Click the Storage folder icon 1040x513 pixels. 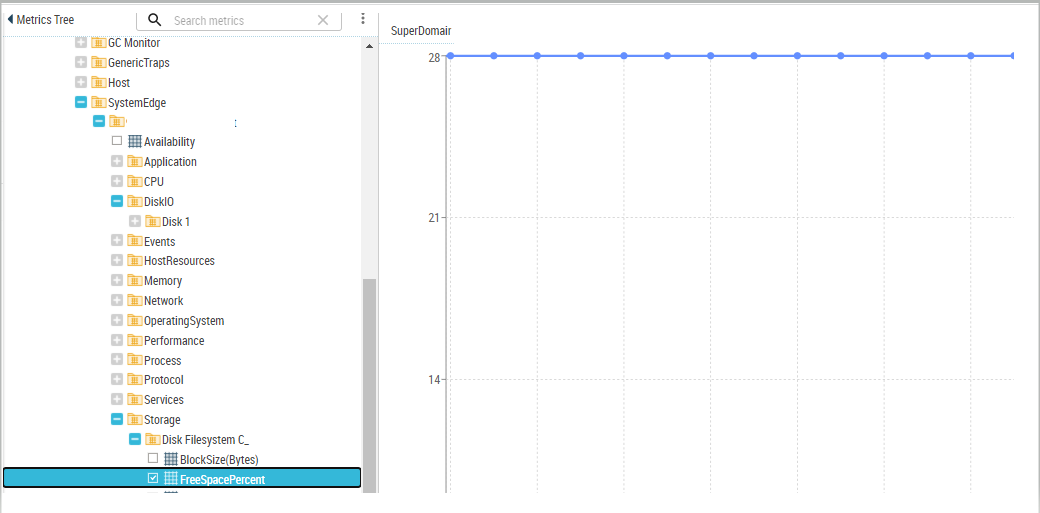point(135,419)
